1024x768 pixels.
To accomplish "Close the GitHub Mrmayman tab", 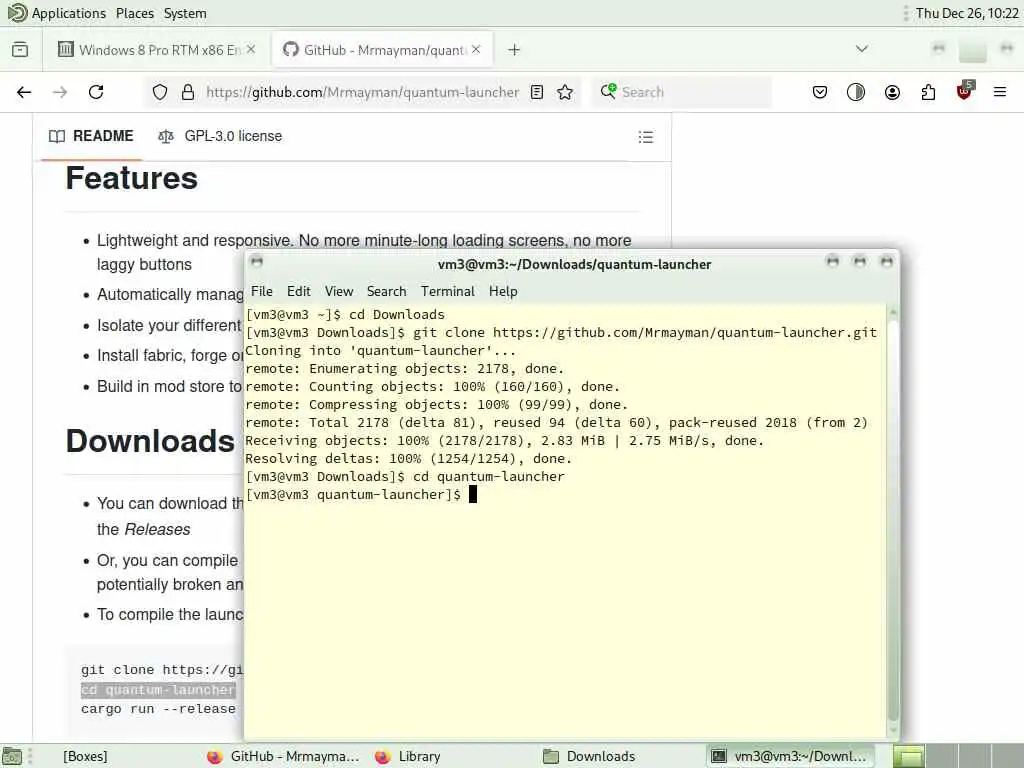I will click(x=476, y=50).
